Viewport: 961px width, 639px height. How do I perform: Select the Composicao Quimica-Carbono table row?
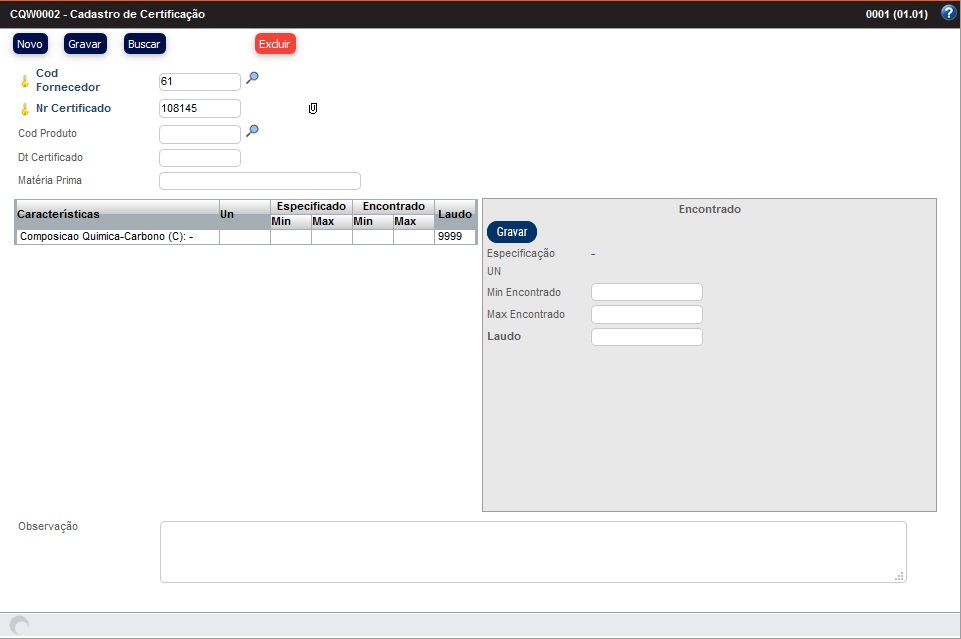[x=117, y=237]
